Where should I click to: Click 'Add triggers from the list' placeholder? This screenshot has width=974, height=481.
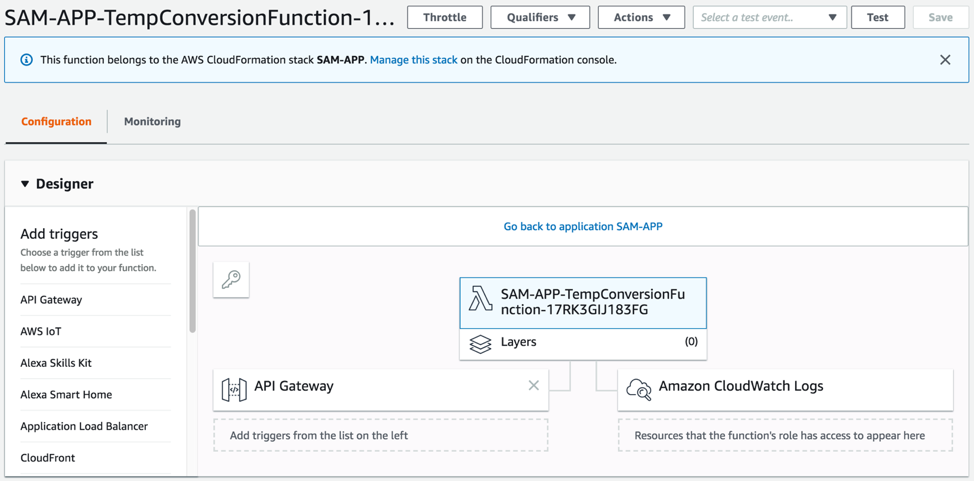point(381,435)
